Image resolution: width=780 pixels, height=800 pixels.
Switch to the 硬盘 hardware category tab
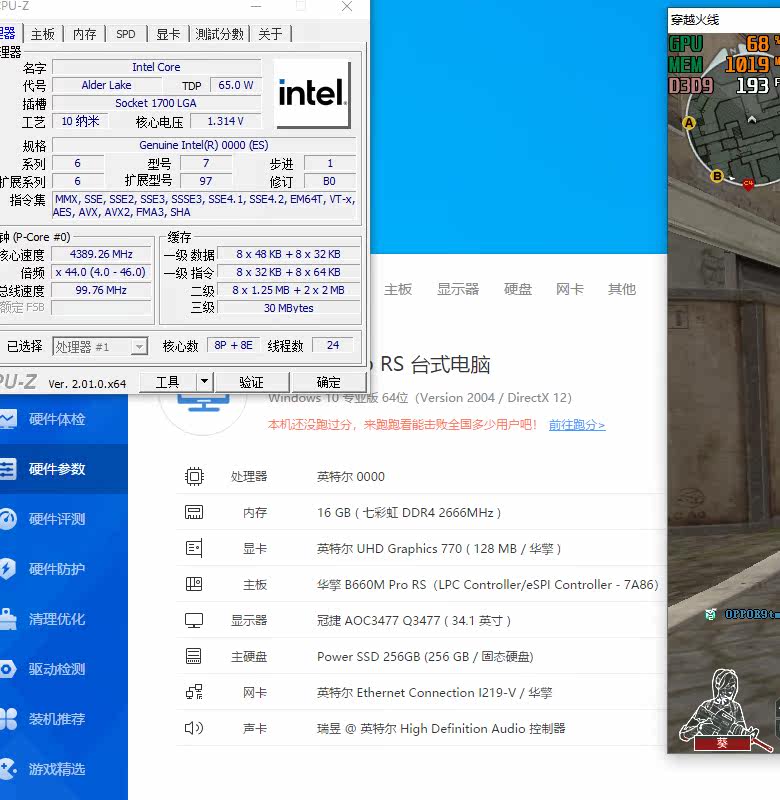tap(518, 289)
